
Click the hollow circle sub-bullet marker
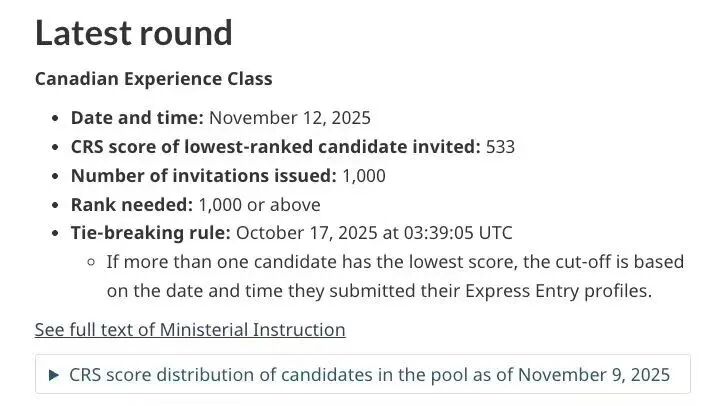[x=91, y=262]
